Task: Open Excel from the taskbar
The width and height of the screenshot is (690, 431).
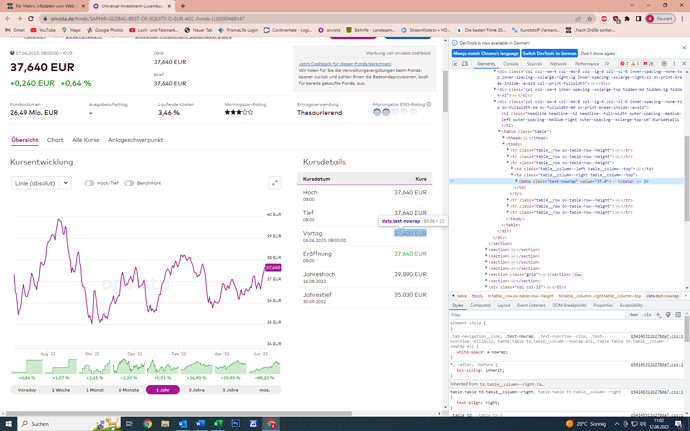Action: (x=217, y=424)
